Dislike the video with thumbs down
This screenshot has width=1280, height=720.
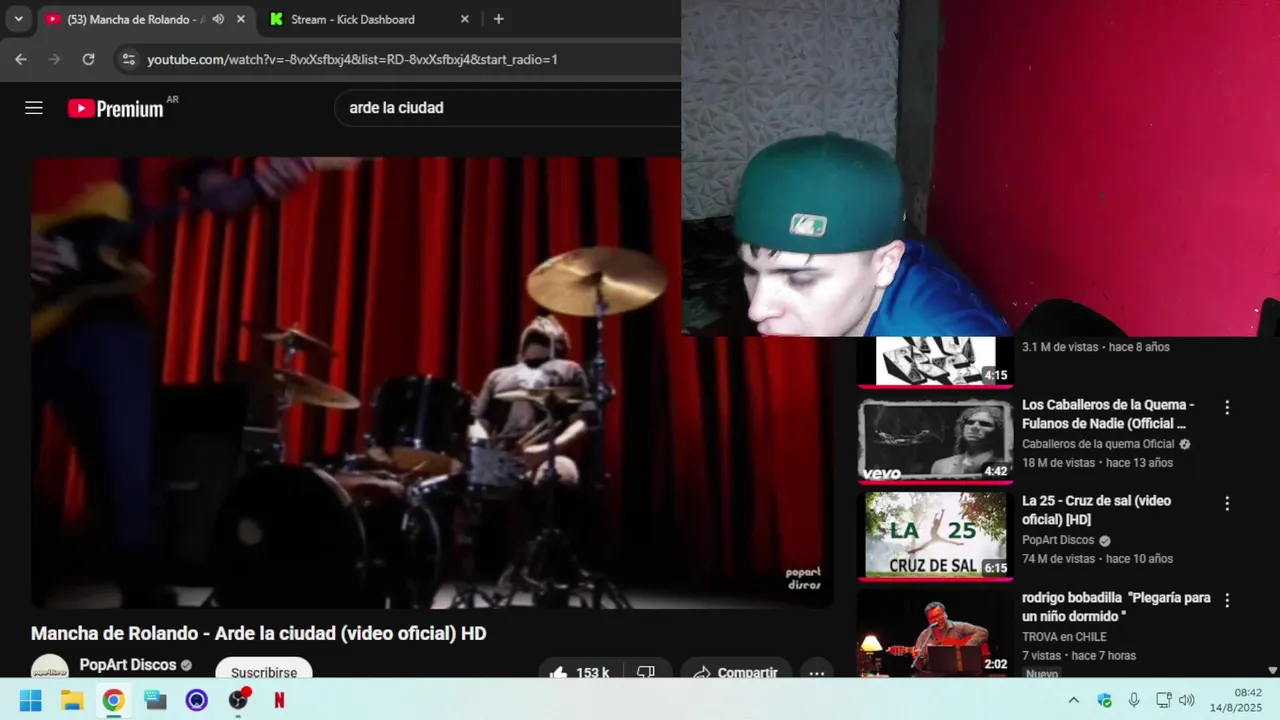point(647,670)
